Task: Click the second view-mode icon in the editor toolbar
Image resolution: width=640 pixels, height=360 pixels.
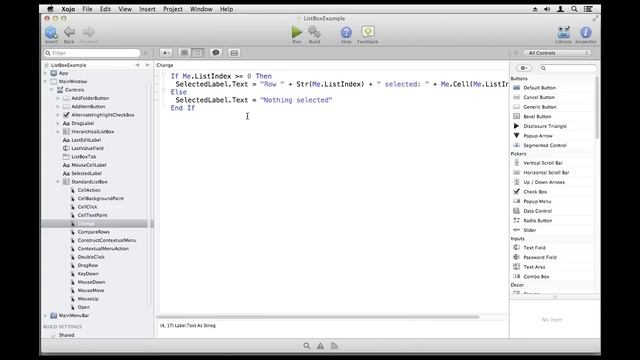Action: (198, 53)
